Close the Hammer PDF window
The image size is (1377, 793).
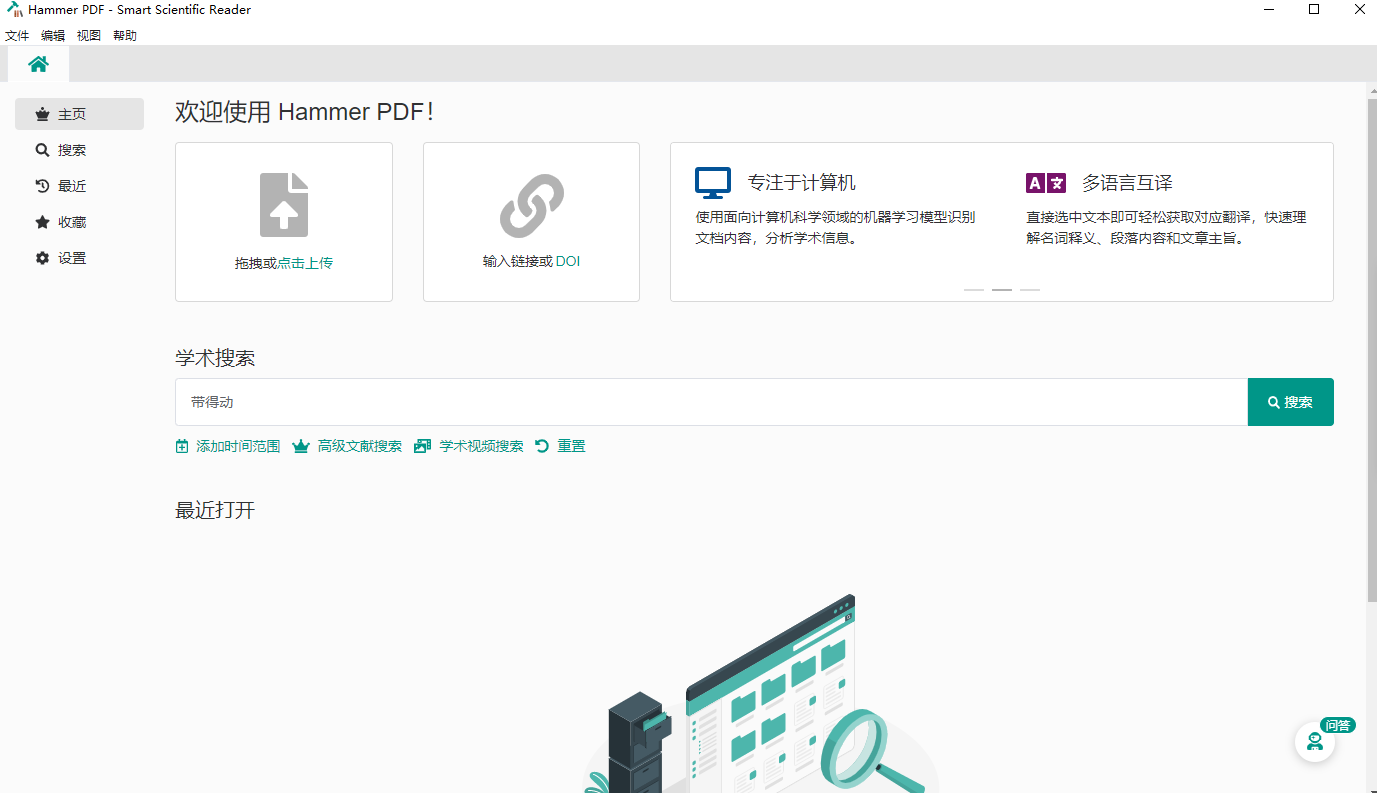click(x=1358, y=10)
